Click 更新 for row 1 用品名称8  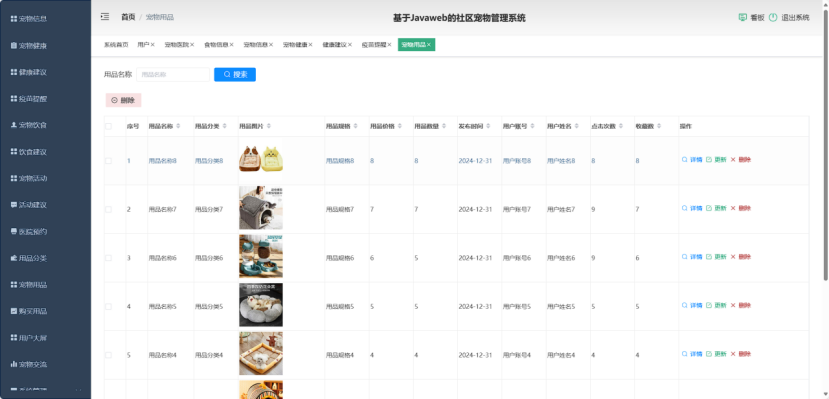(x=716, y=160)
